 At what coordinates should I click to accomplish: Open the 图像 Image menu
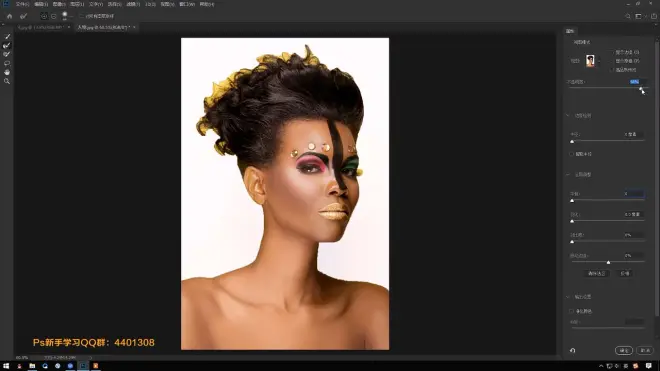[59, 4]
